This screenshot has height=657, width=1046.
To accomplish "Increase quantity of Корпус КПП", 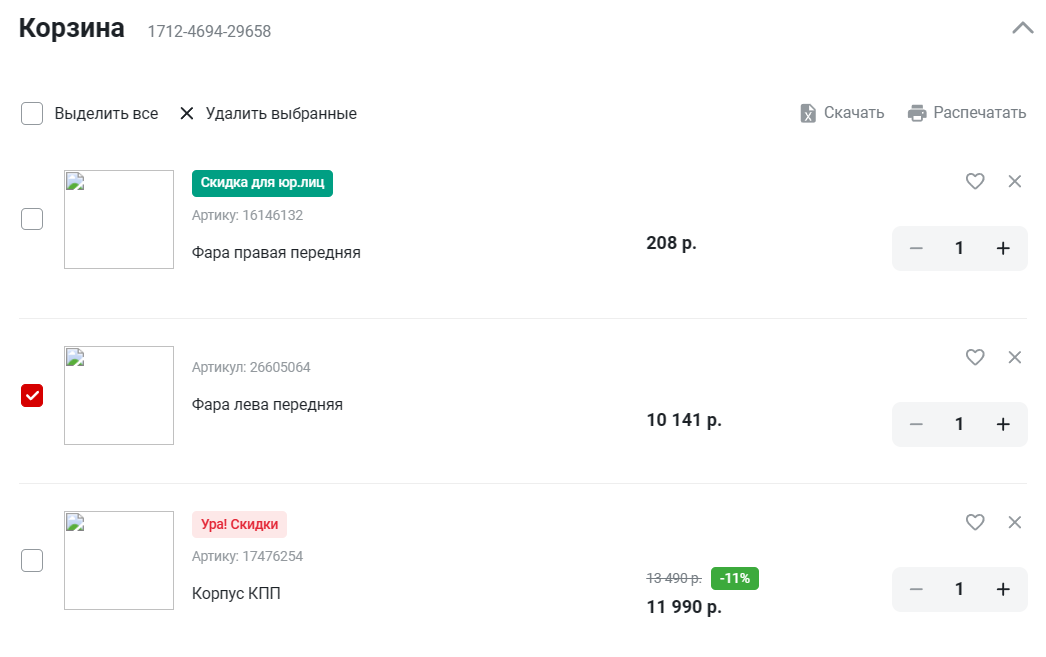I will (1003, 589).
